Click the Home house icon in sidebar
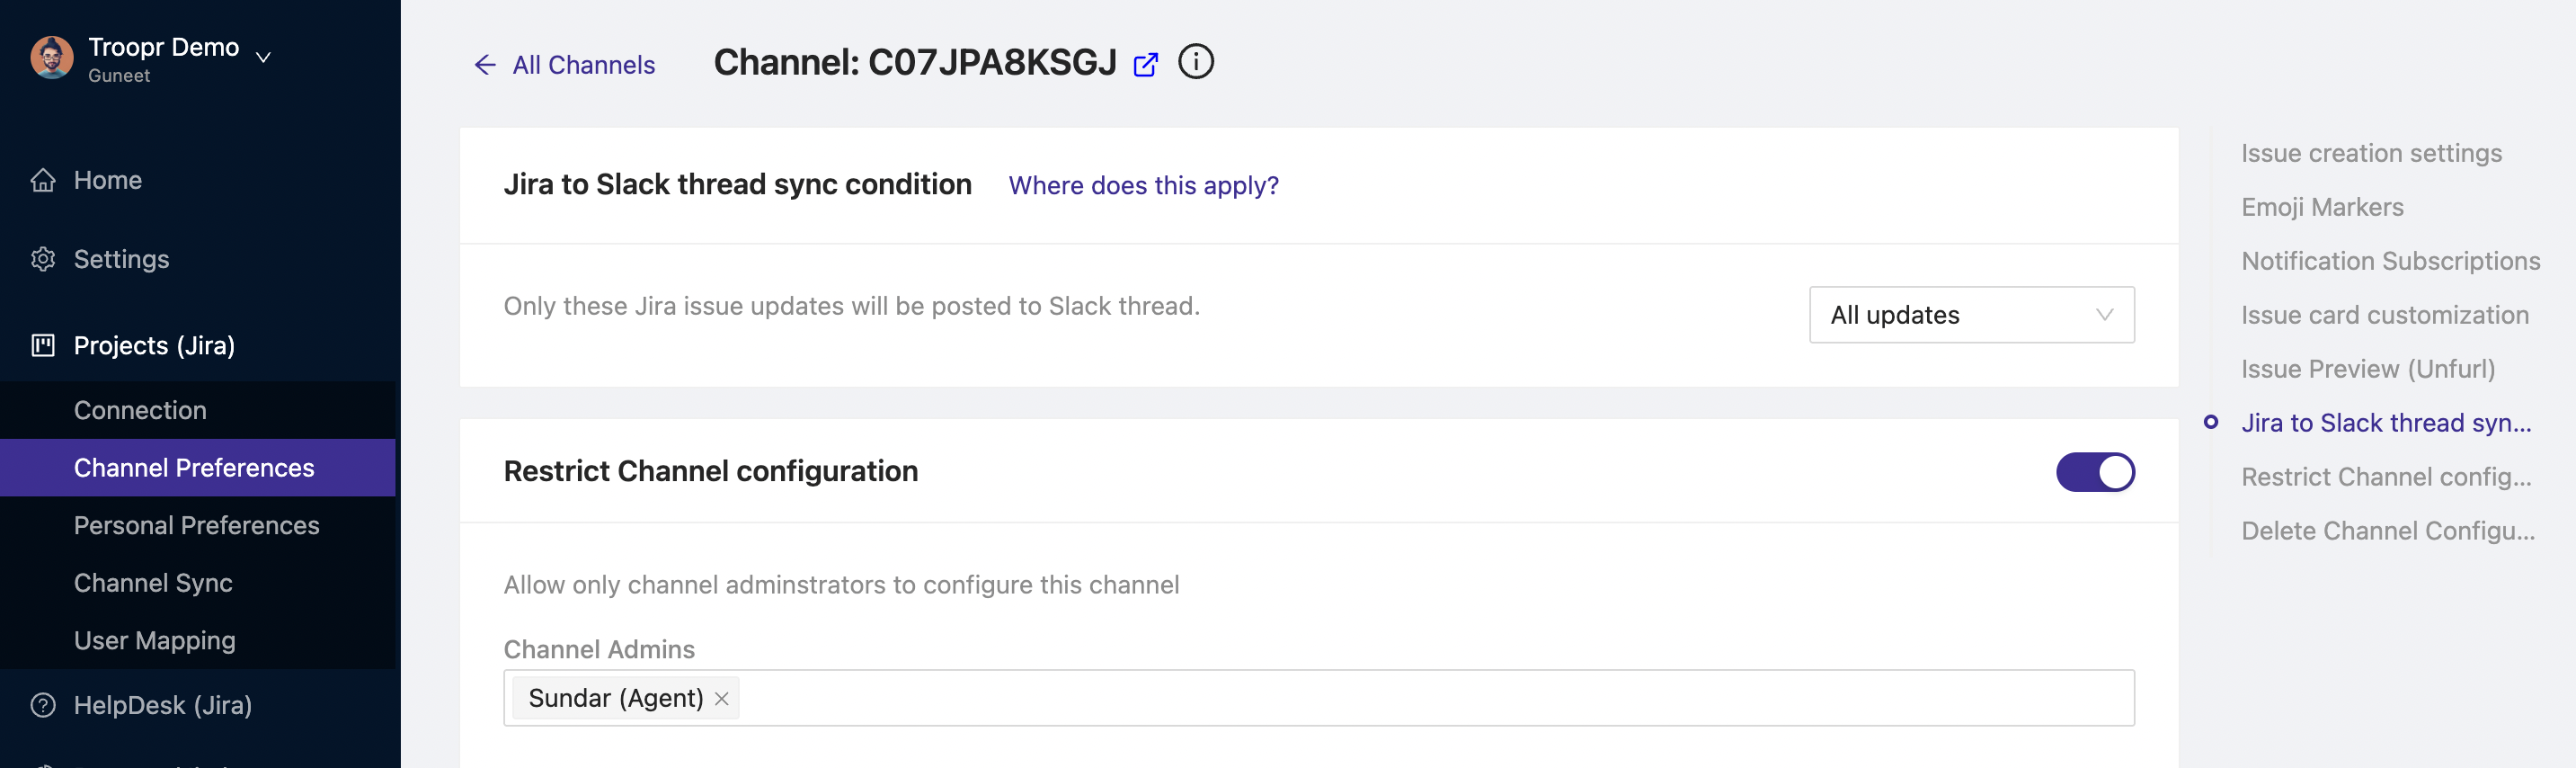Viewport: 2576px width, 768px height. [43, 180]
